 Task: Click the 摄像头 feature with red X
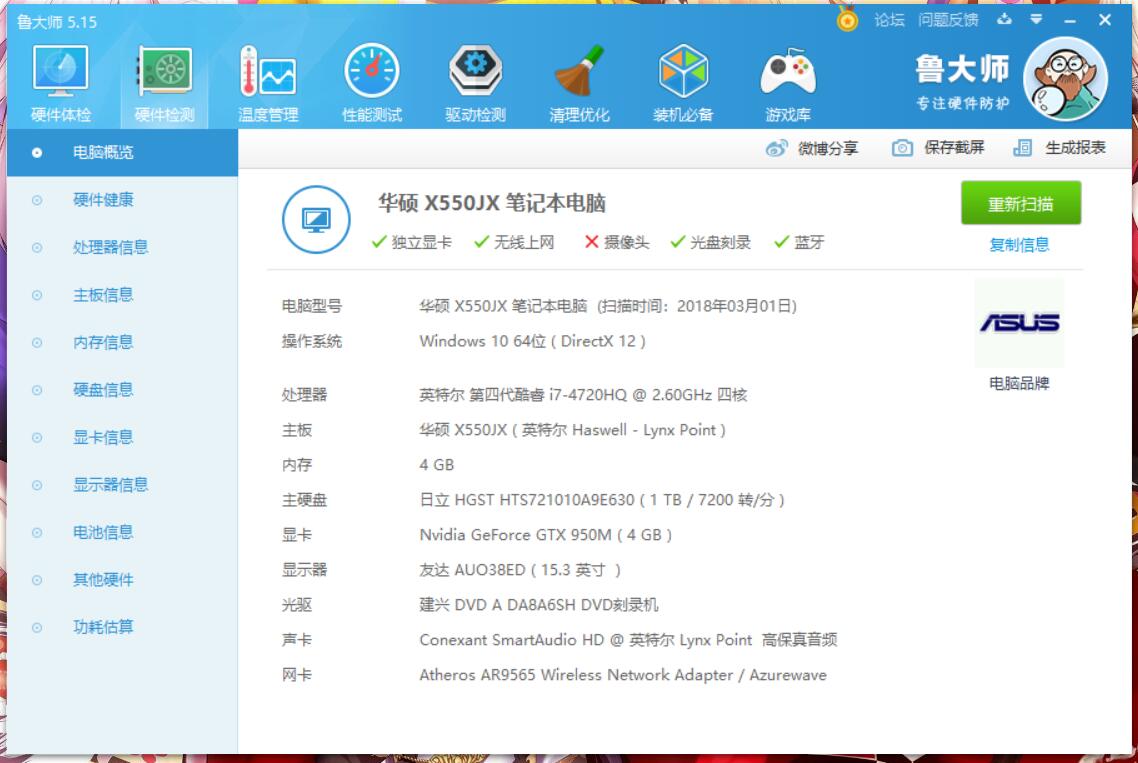(x=617, y=242)
